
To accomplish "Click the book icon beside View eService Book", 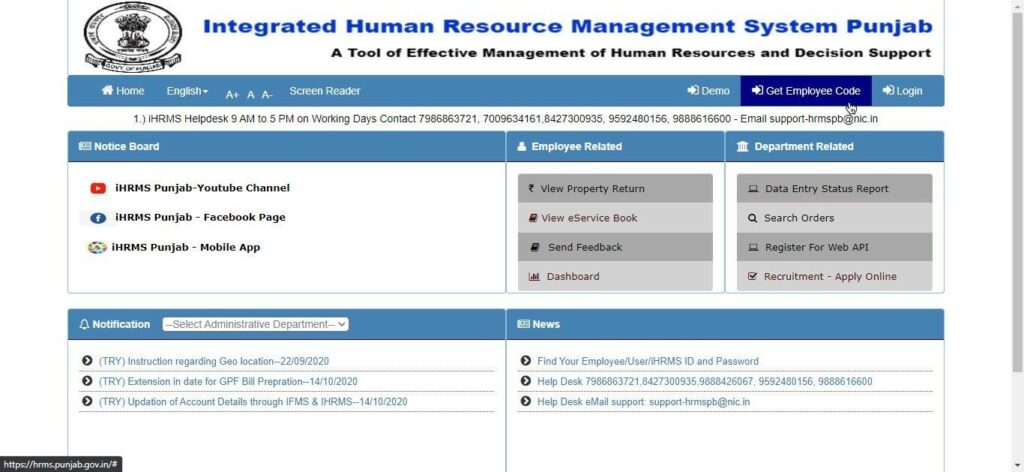I will click(533, 218).
